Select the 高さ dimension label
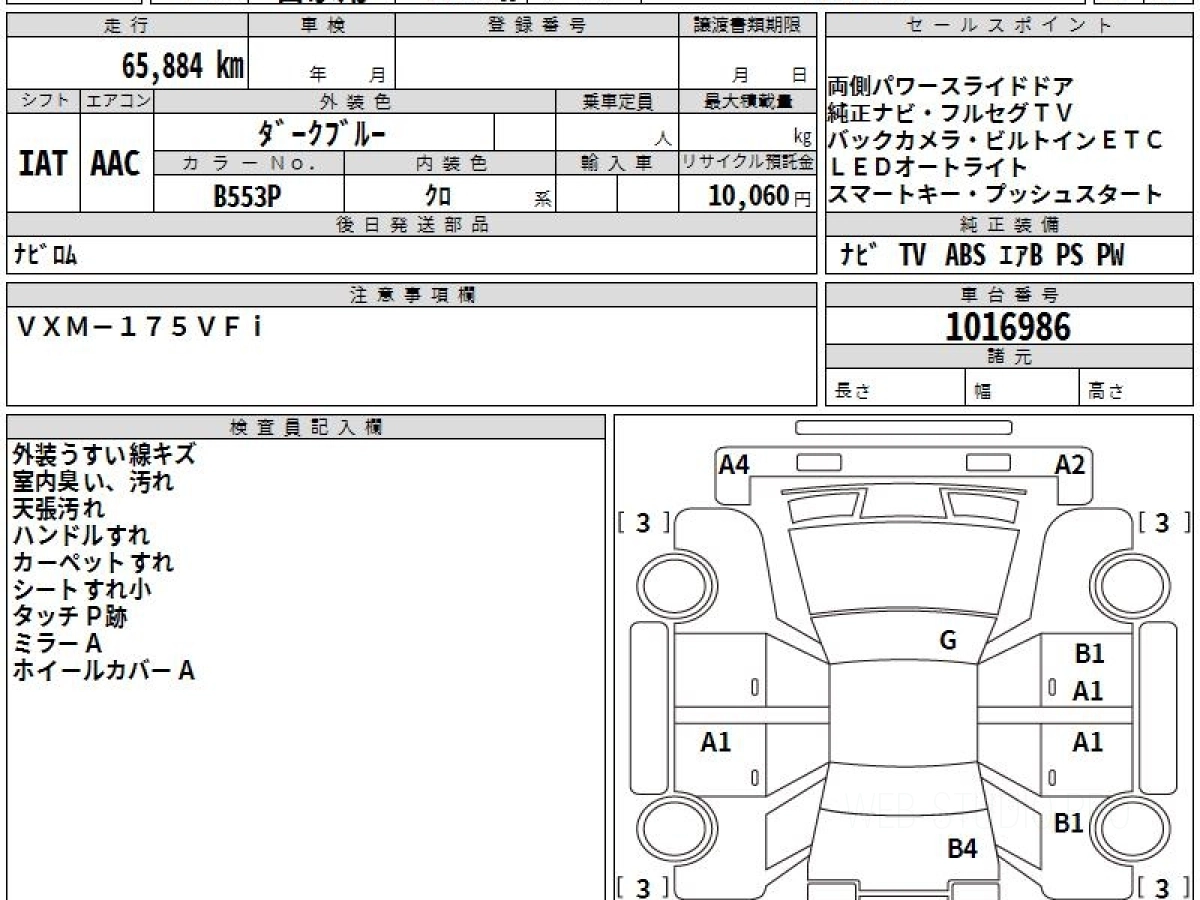This screenshot has height=900, width=1200. coord(1107,392)
